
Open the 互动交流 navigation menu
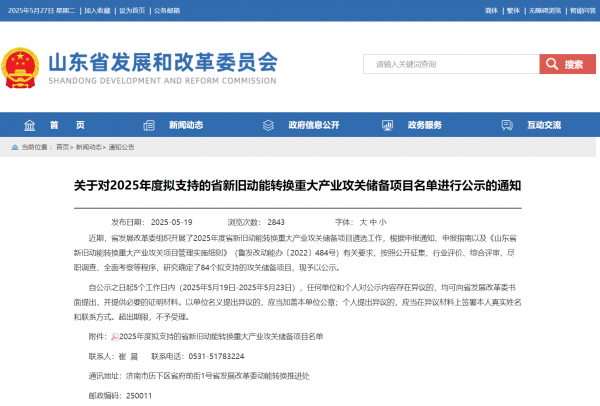[544, 125]
